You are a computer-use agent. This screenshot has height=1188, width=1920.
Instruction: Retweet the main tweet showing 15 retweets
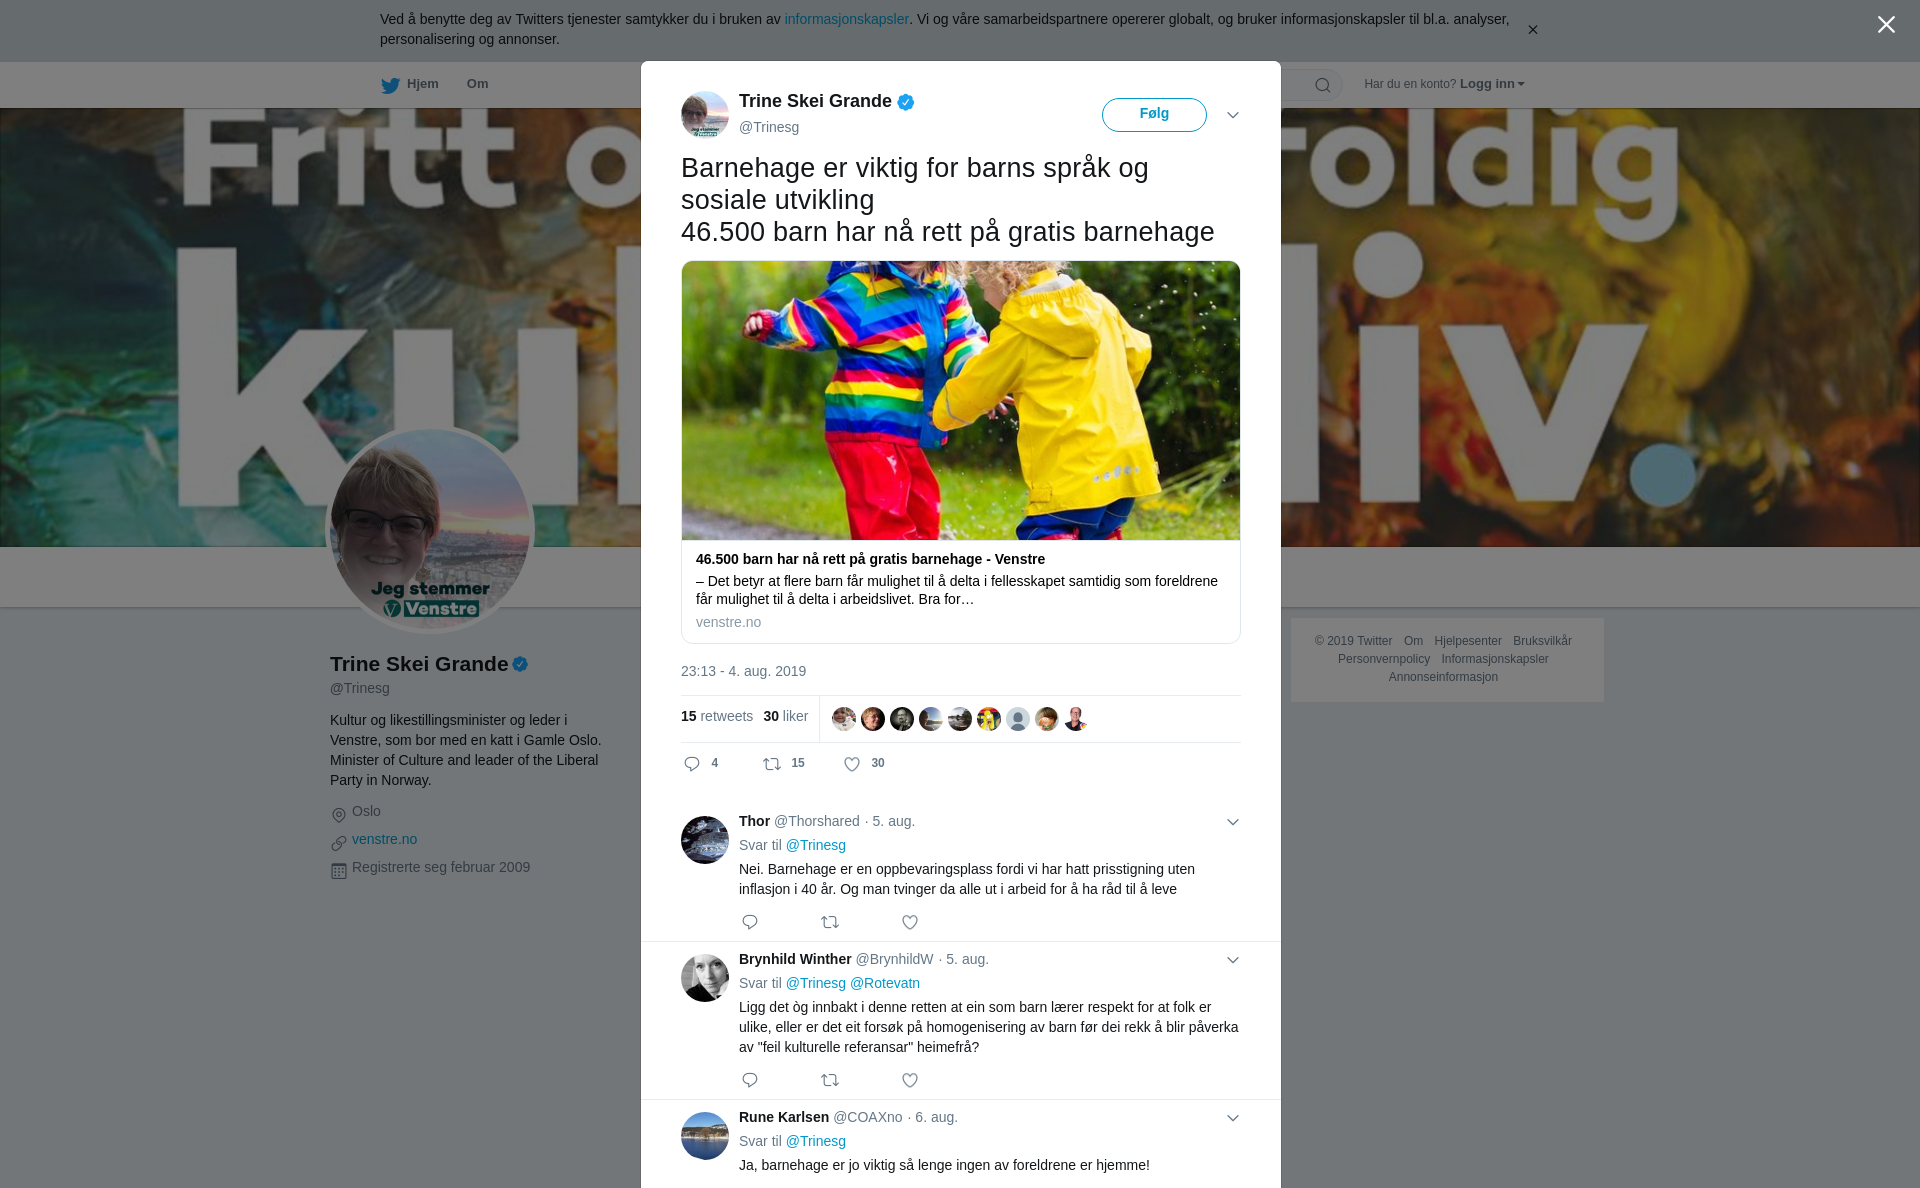[772, 764]
